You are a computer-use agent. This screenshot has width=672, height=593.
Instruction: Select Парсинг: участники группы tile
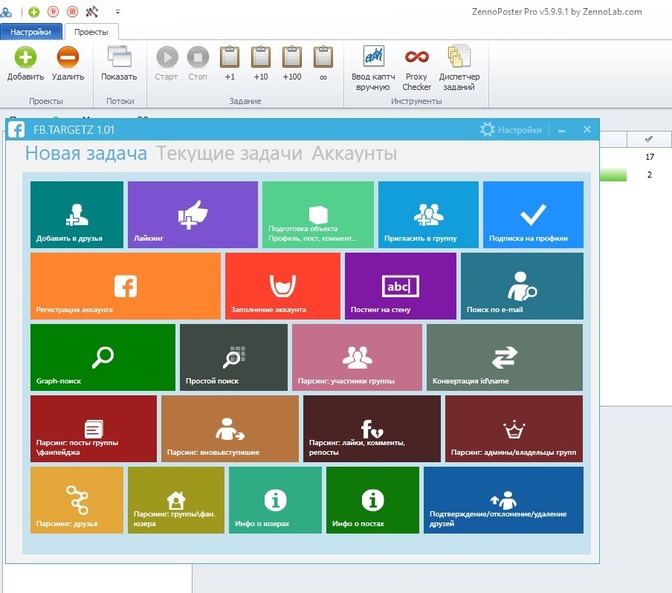point(357,357)
